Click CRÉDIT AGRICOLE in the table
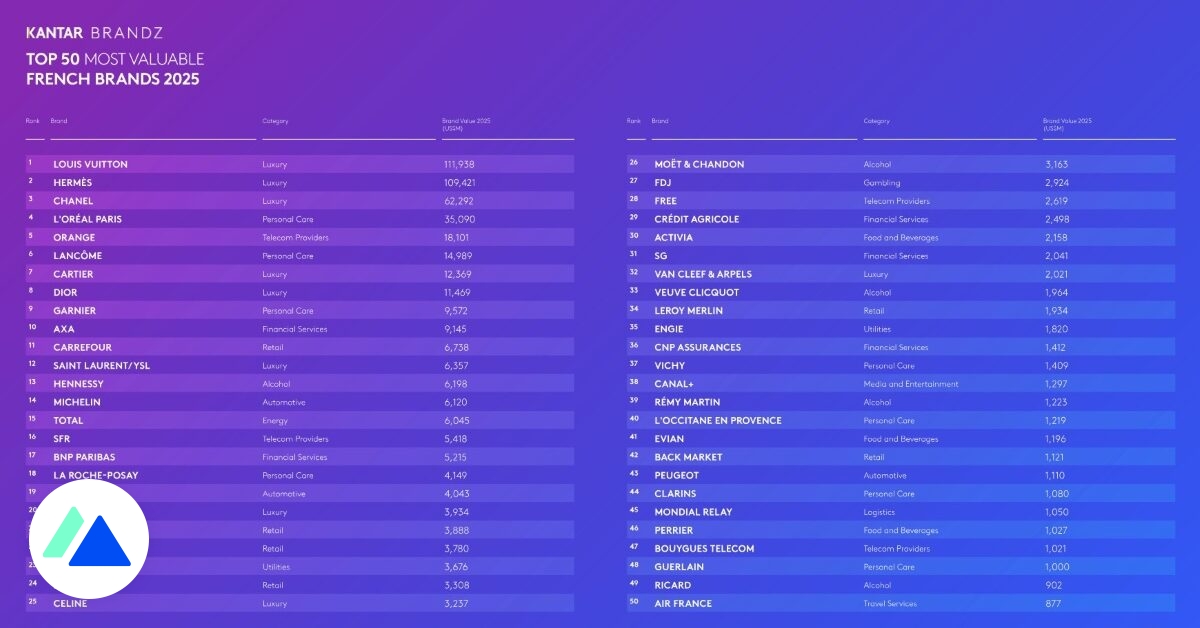 (x=697, y=219)
